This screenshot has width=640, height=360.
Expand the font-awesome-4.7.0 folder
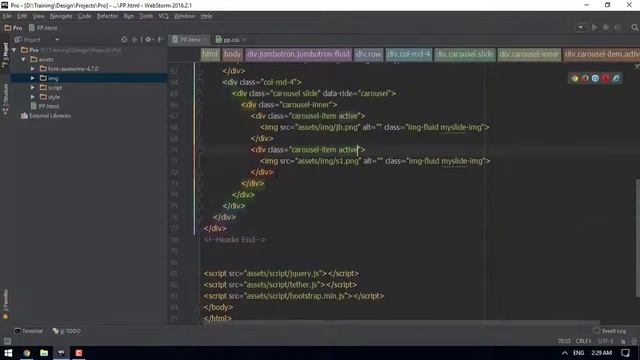pyautogui.click(x=33, y=69)
